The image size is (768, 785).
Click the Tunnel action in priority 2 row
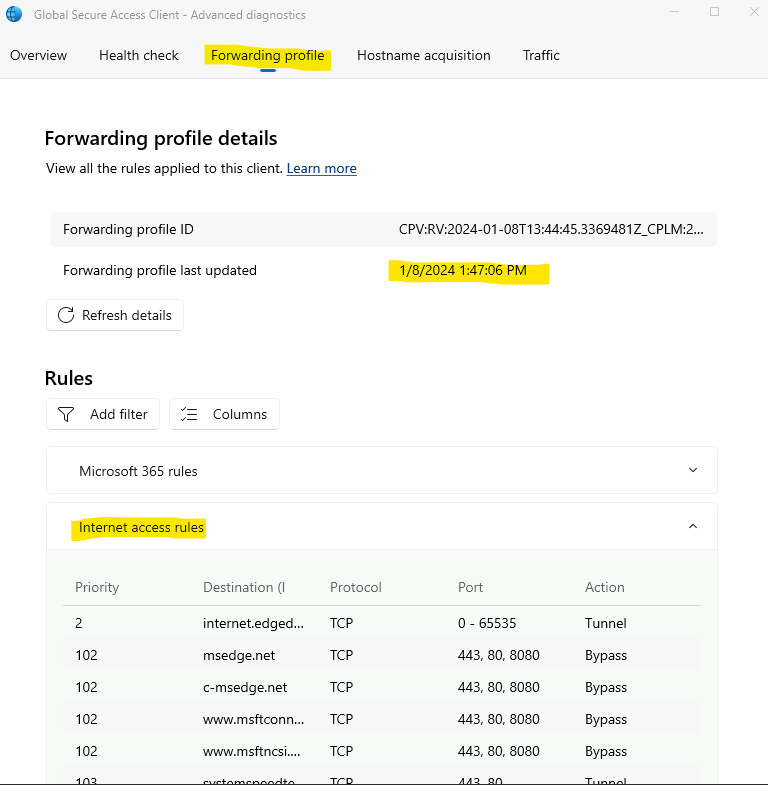(605, 623)
